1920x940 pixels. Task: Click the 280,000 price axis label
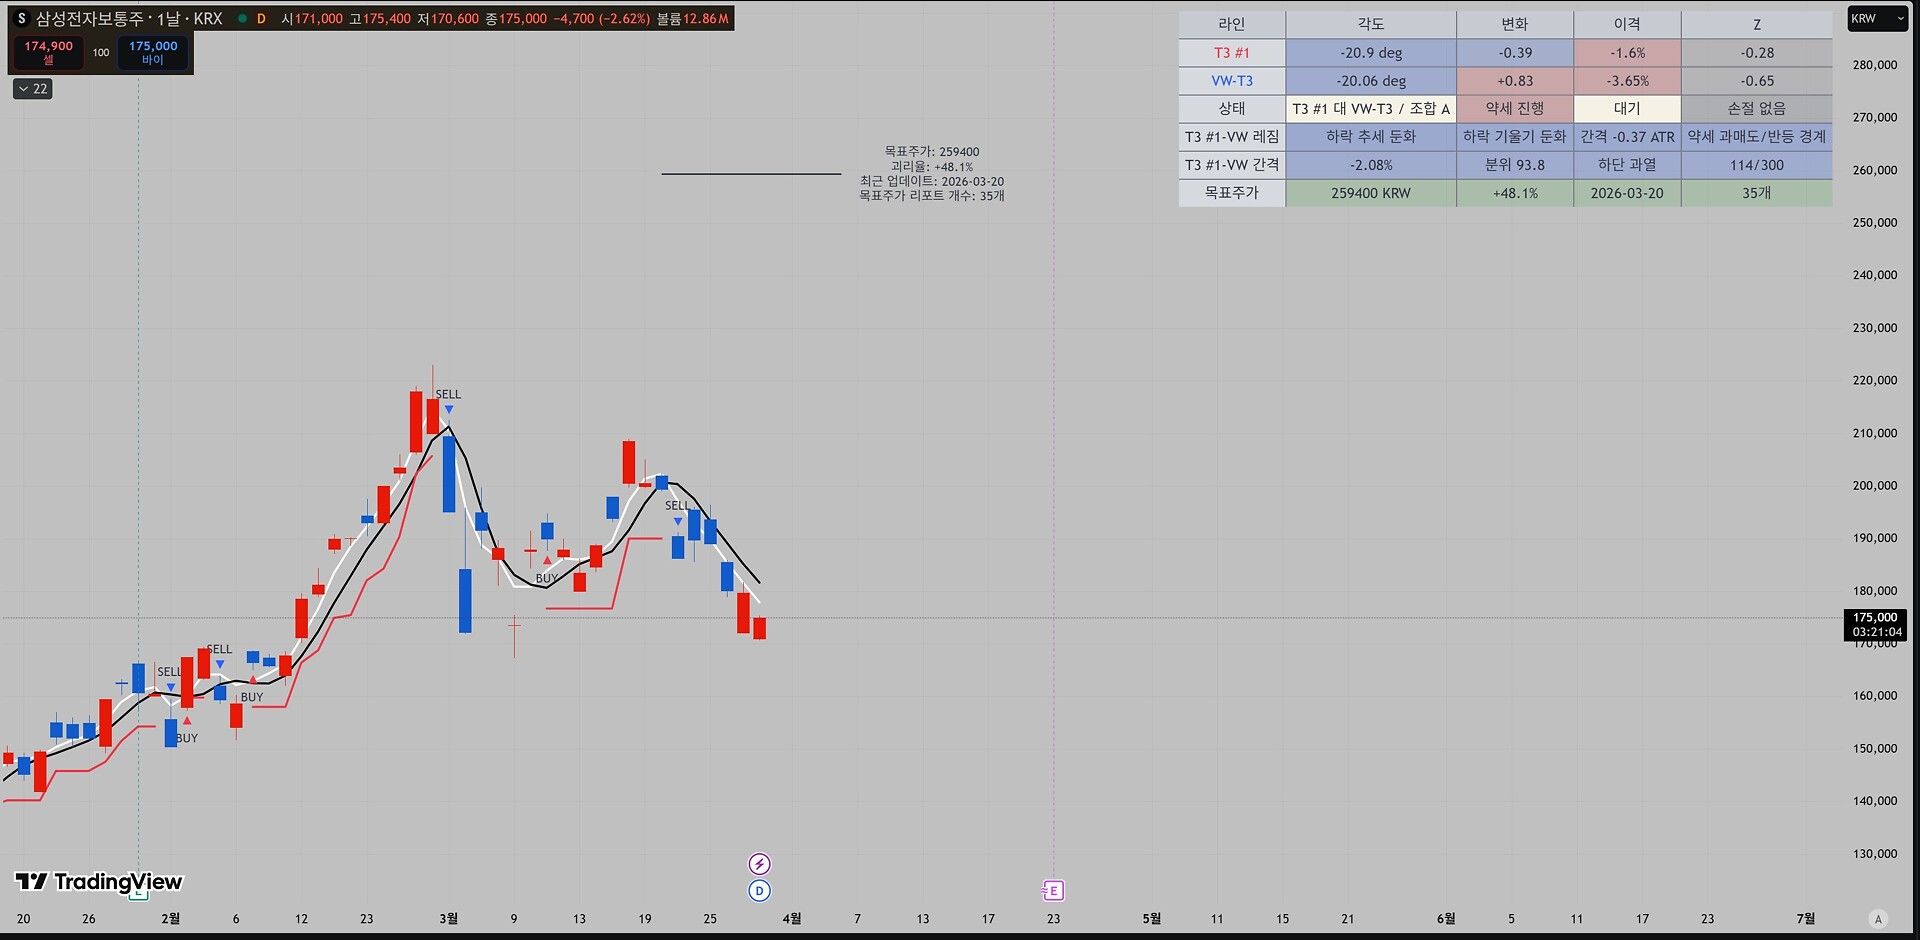(x=1875, y=65)
